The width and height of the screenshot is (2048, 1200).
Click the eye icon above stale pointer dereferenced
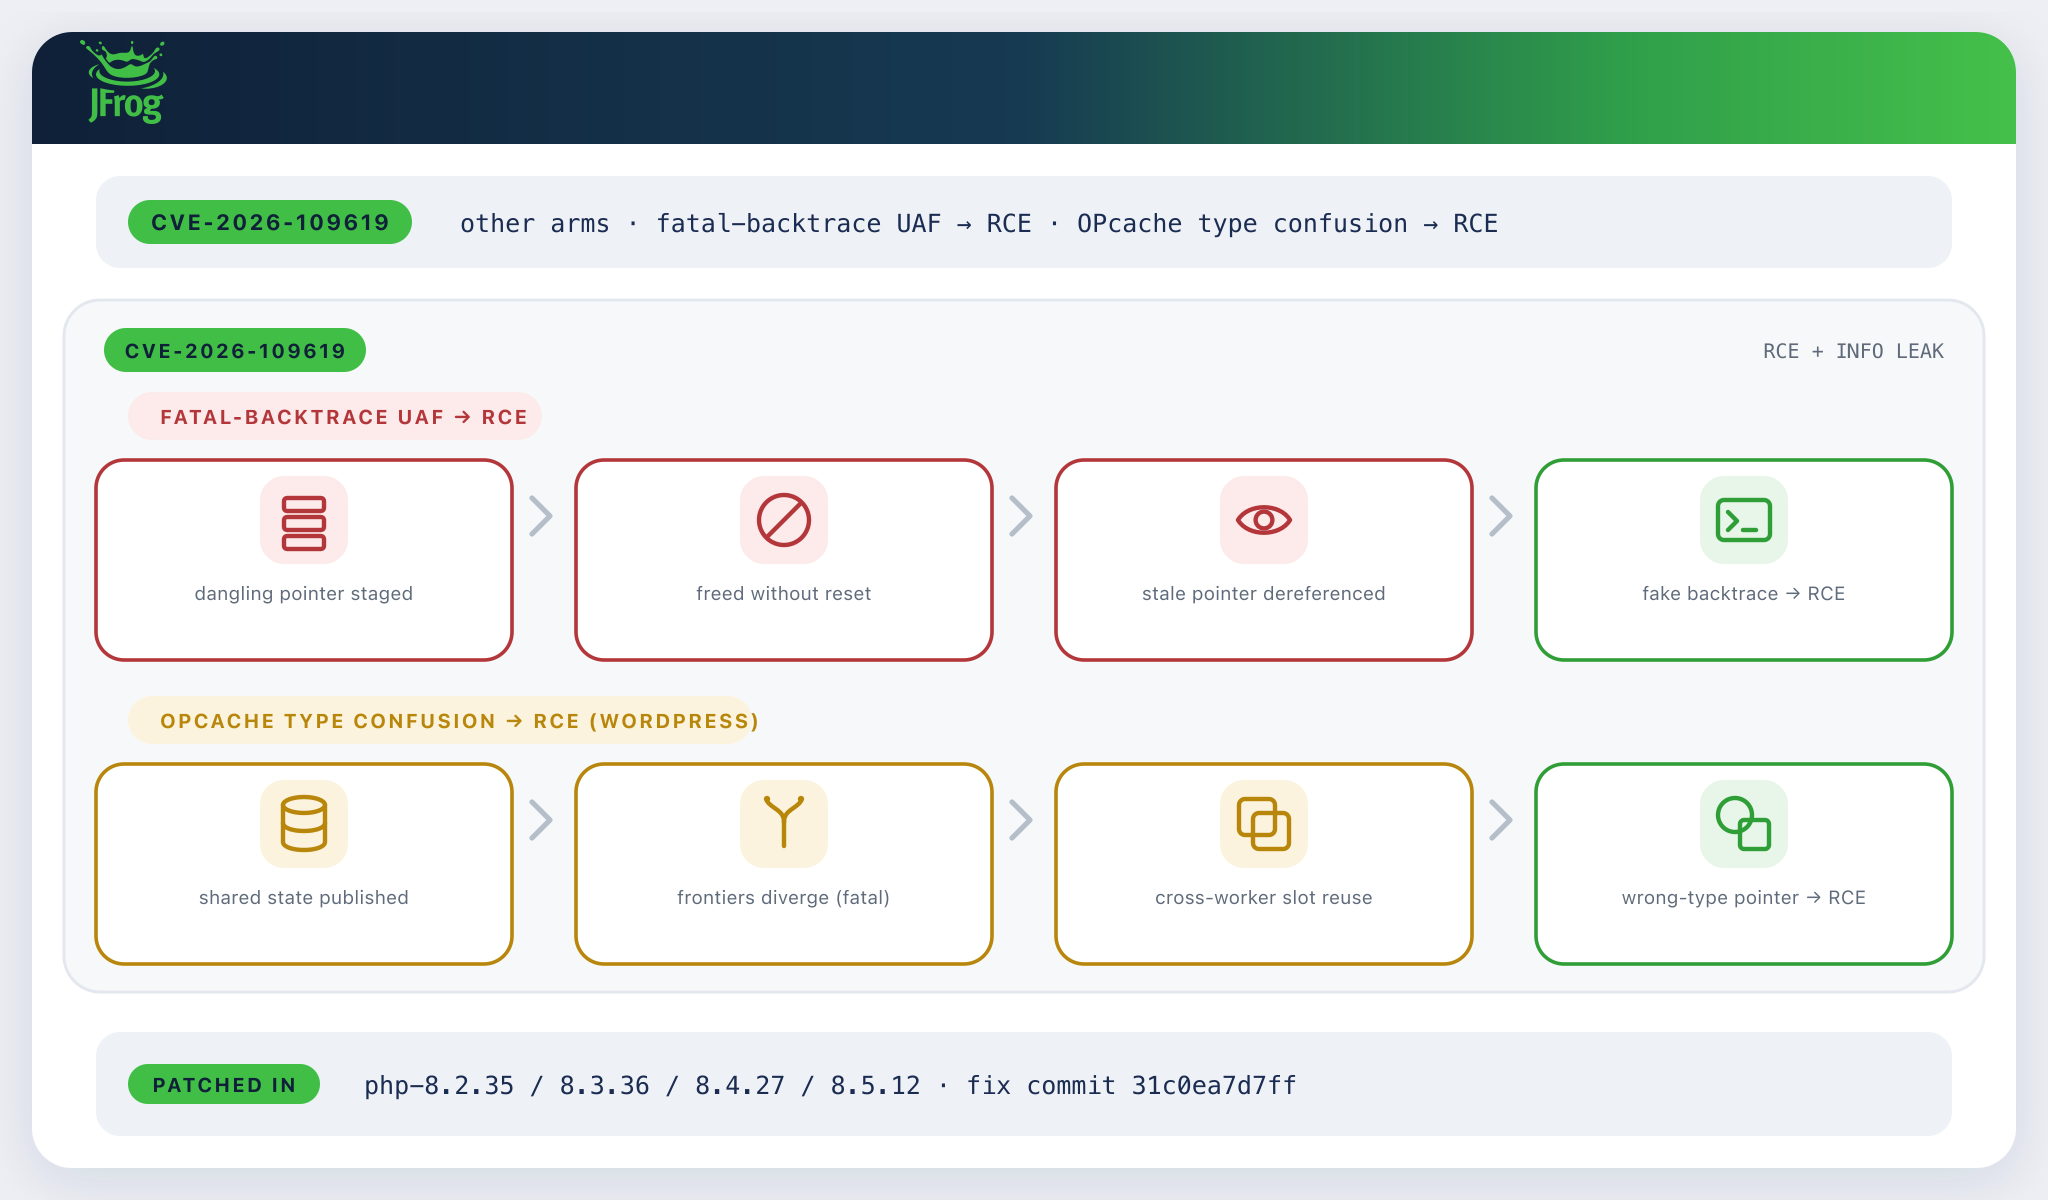(x=1264, y=520)
